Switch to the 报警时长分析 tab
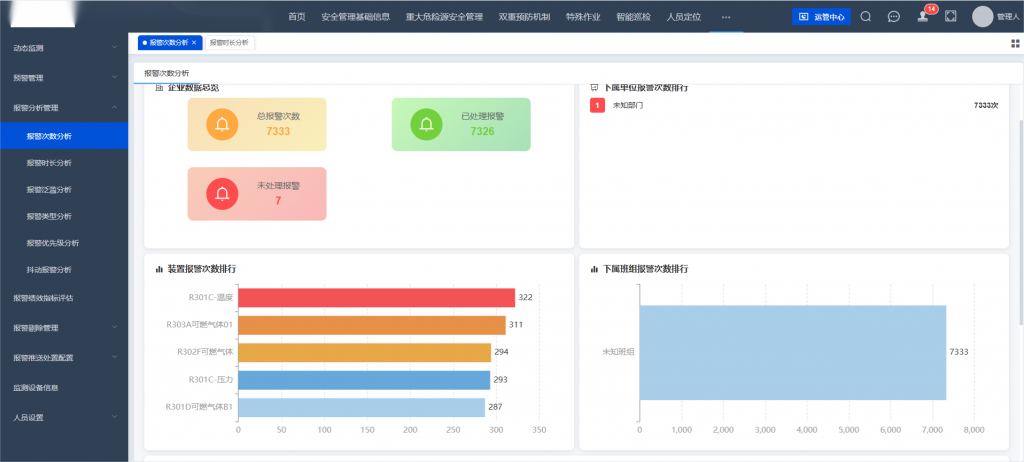 (x=229, y=43)
